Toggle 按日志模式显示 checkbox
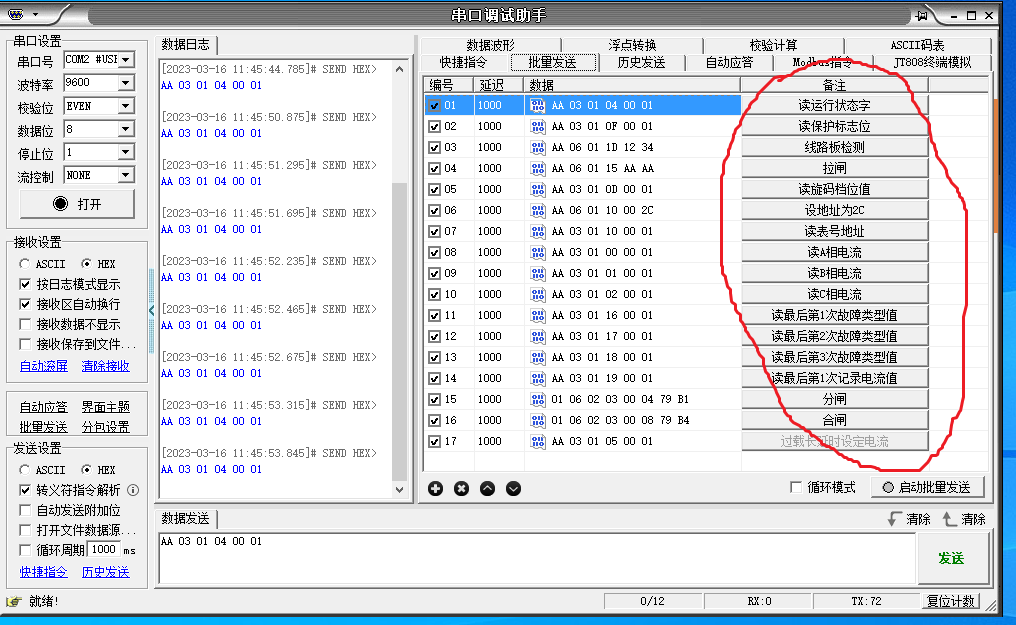Viewport: 1016px width, 625px height. point(25,284)
